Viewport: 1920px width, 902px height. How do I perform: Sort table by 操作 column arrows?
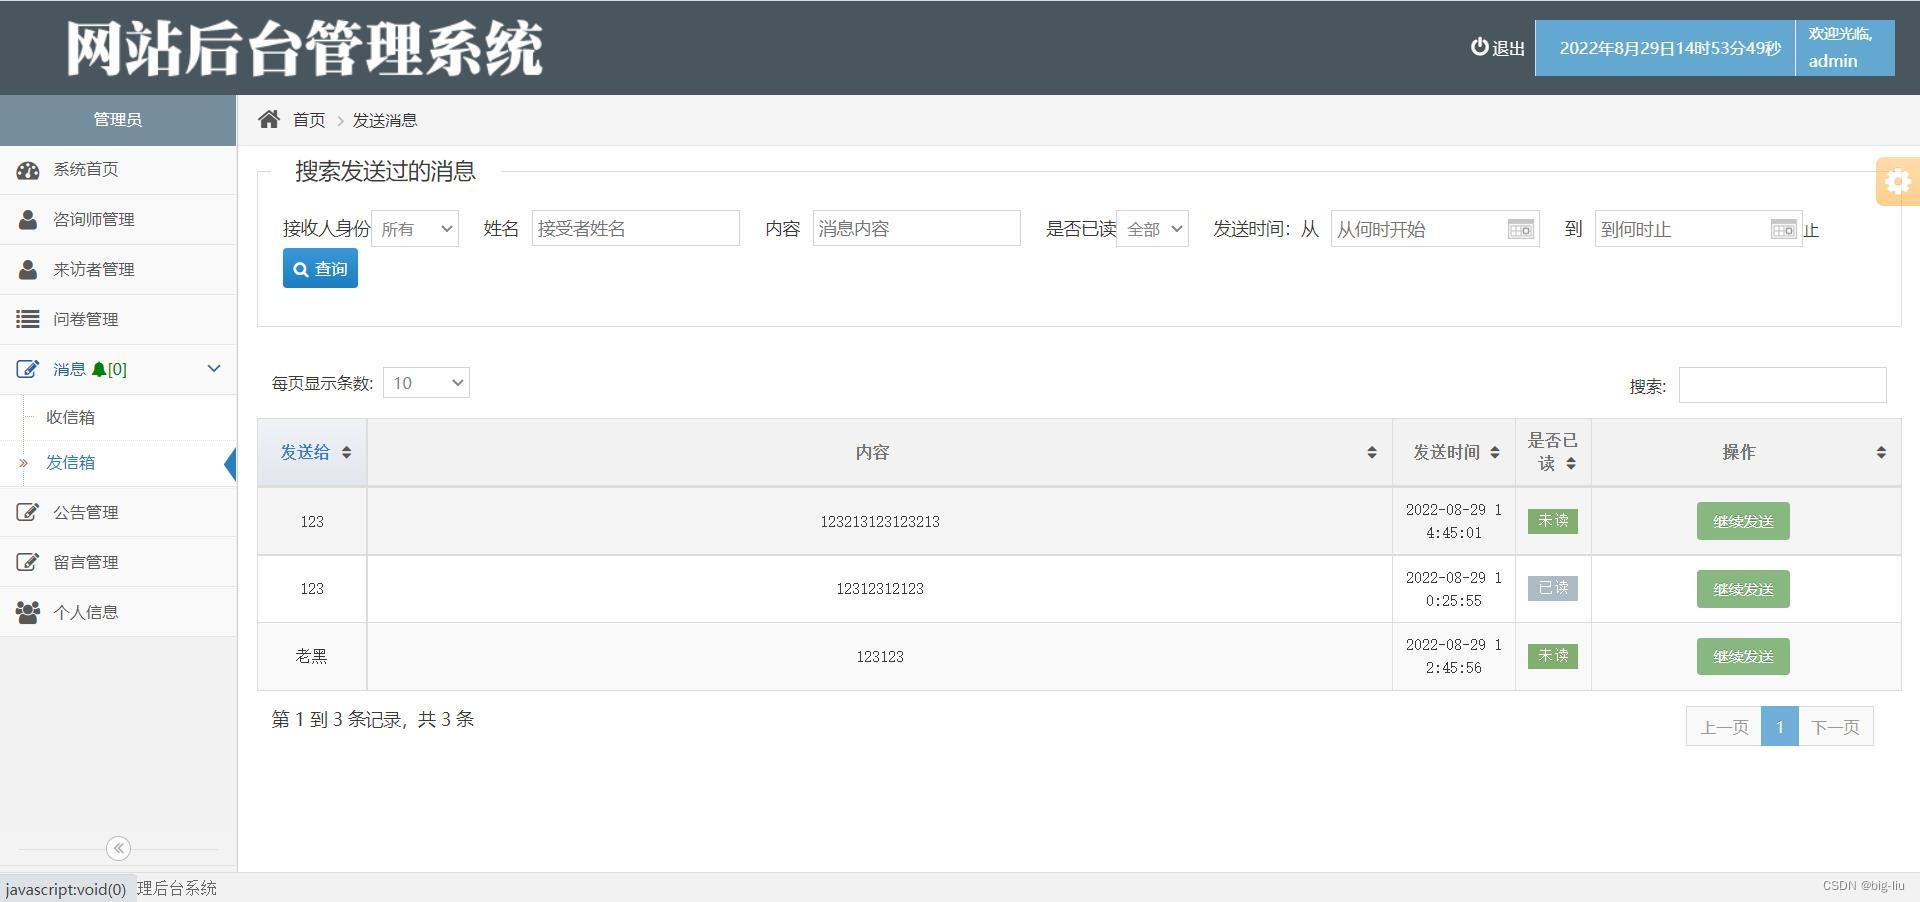(x=1881, y=452)
